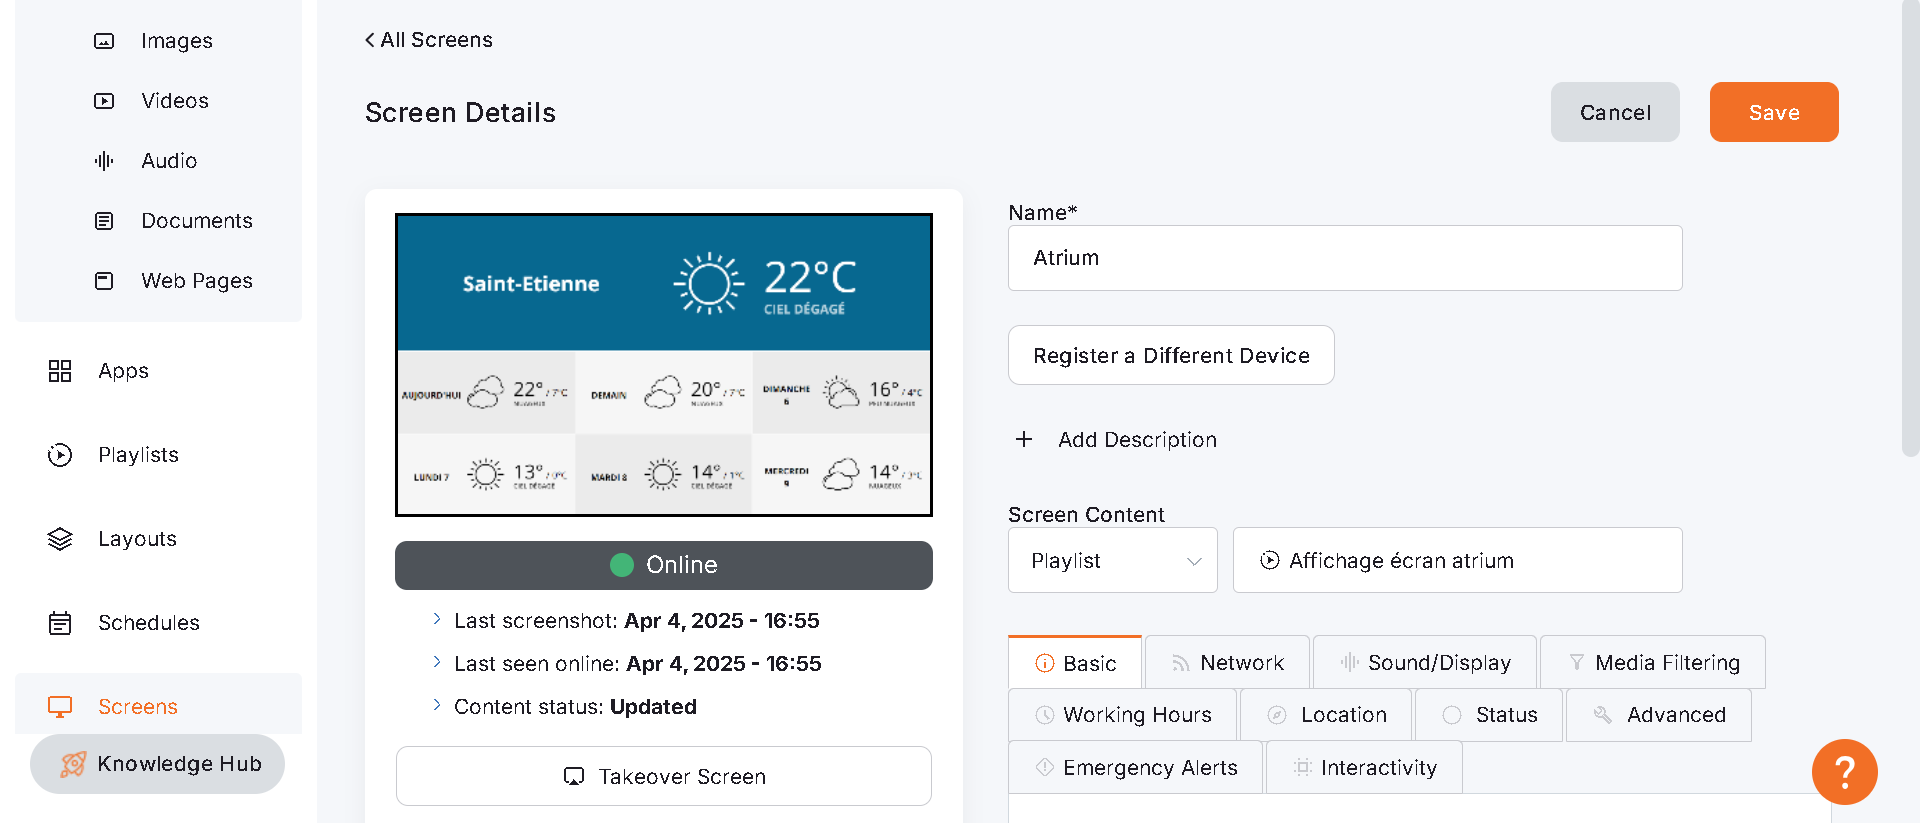Go back to All Screens
The width and height of the screenshot is (1920, 823).
(x=429, y=40)
